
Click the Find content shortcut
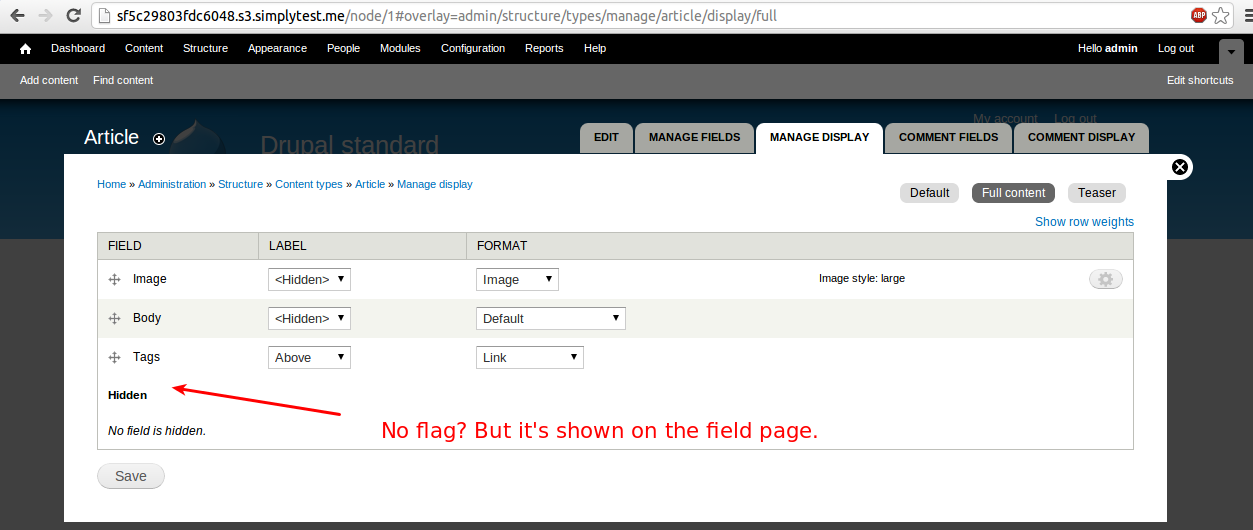(123, 80)
